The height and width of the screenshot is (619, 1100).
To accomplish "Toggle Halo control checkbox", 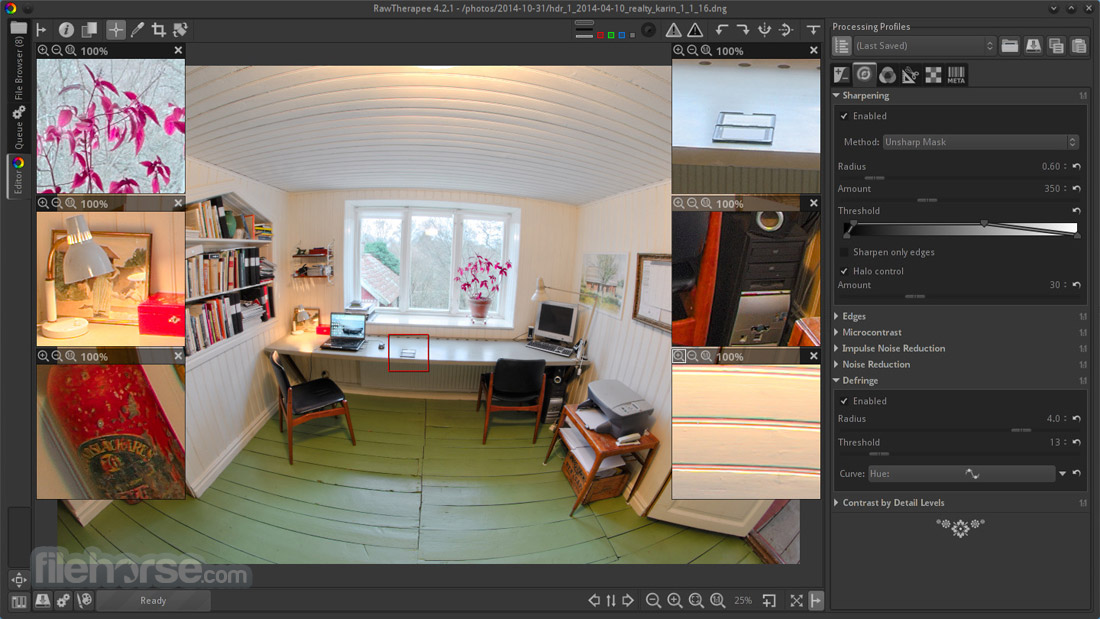I will [844, 271].
